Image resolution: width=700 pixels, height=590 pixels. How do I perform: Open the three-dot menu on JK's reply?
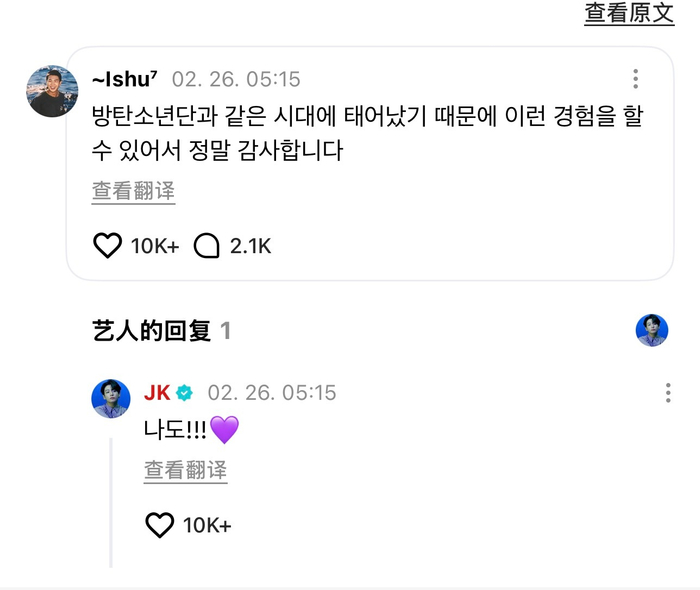[668, 393]
